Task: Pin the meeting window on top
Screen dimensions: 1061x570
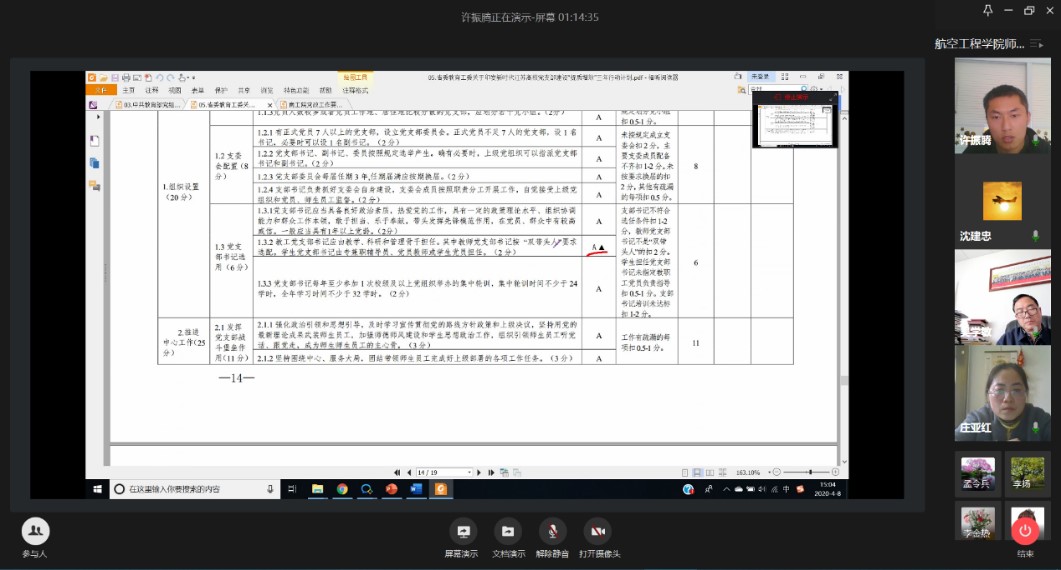Action: point(987,11)
